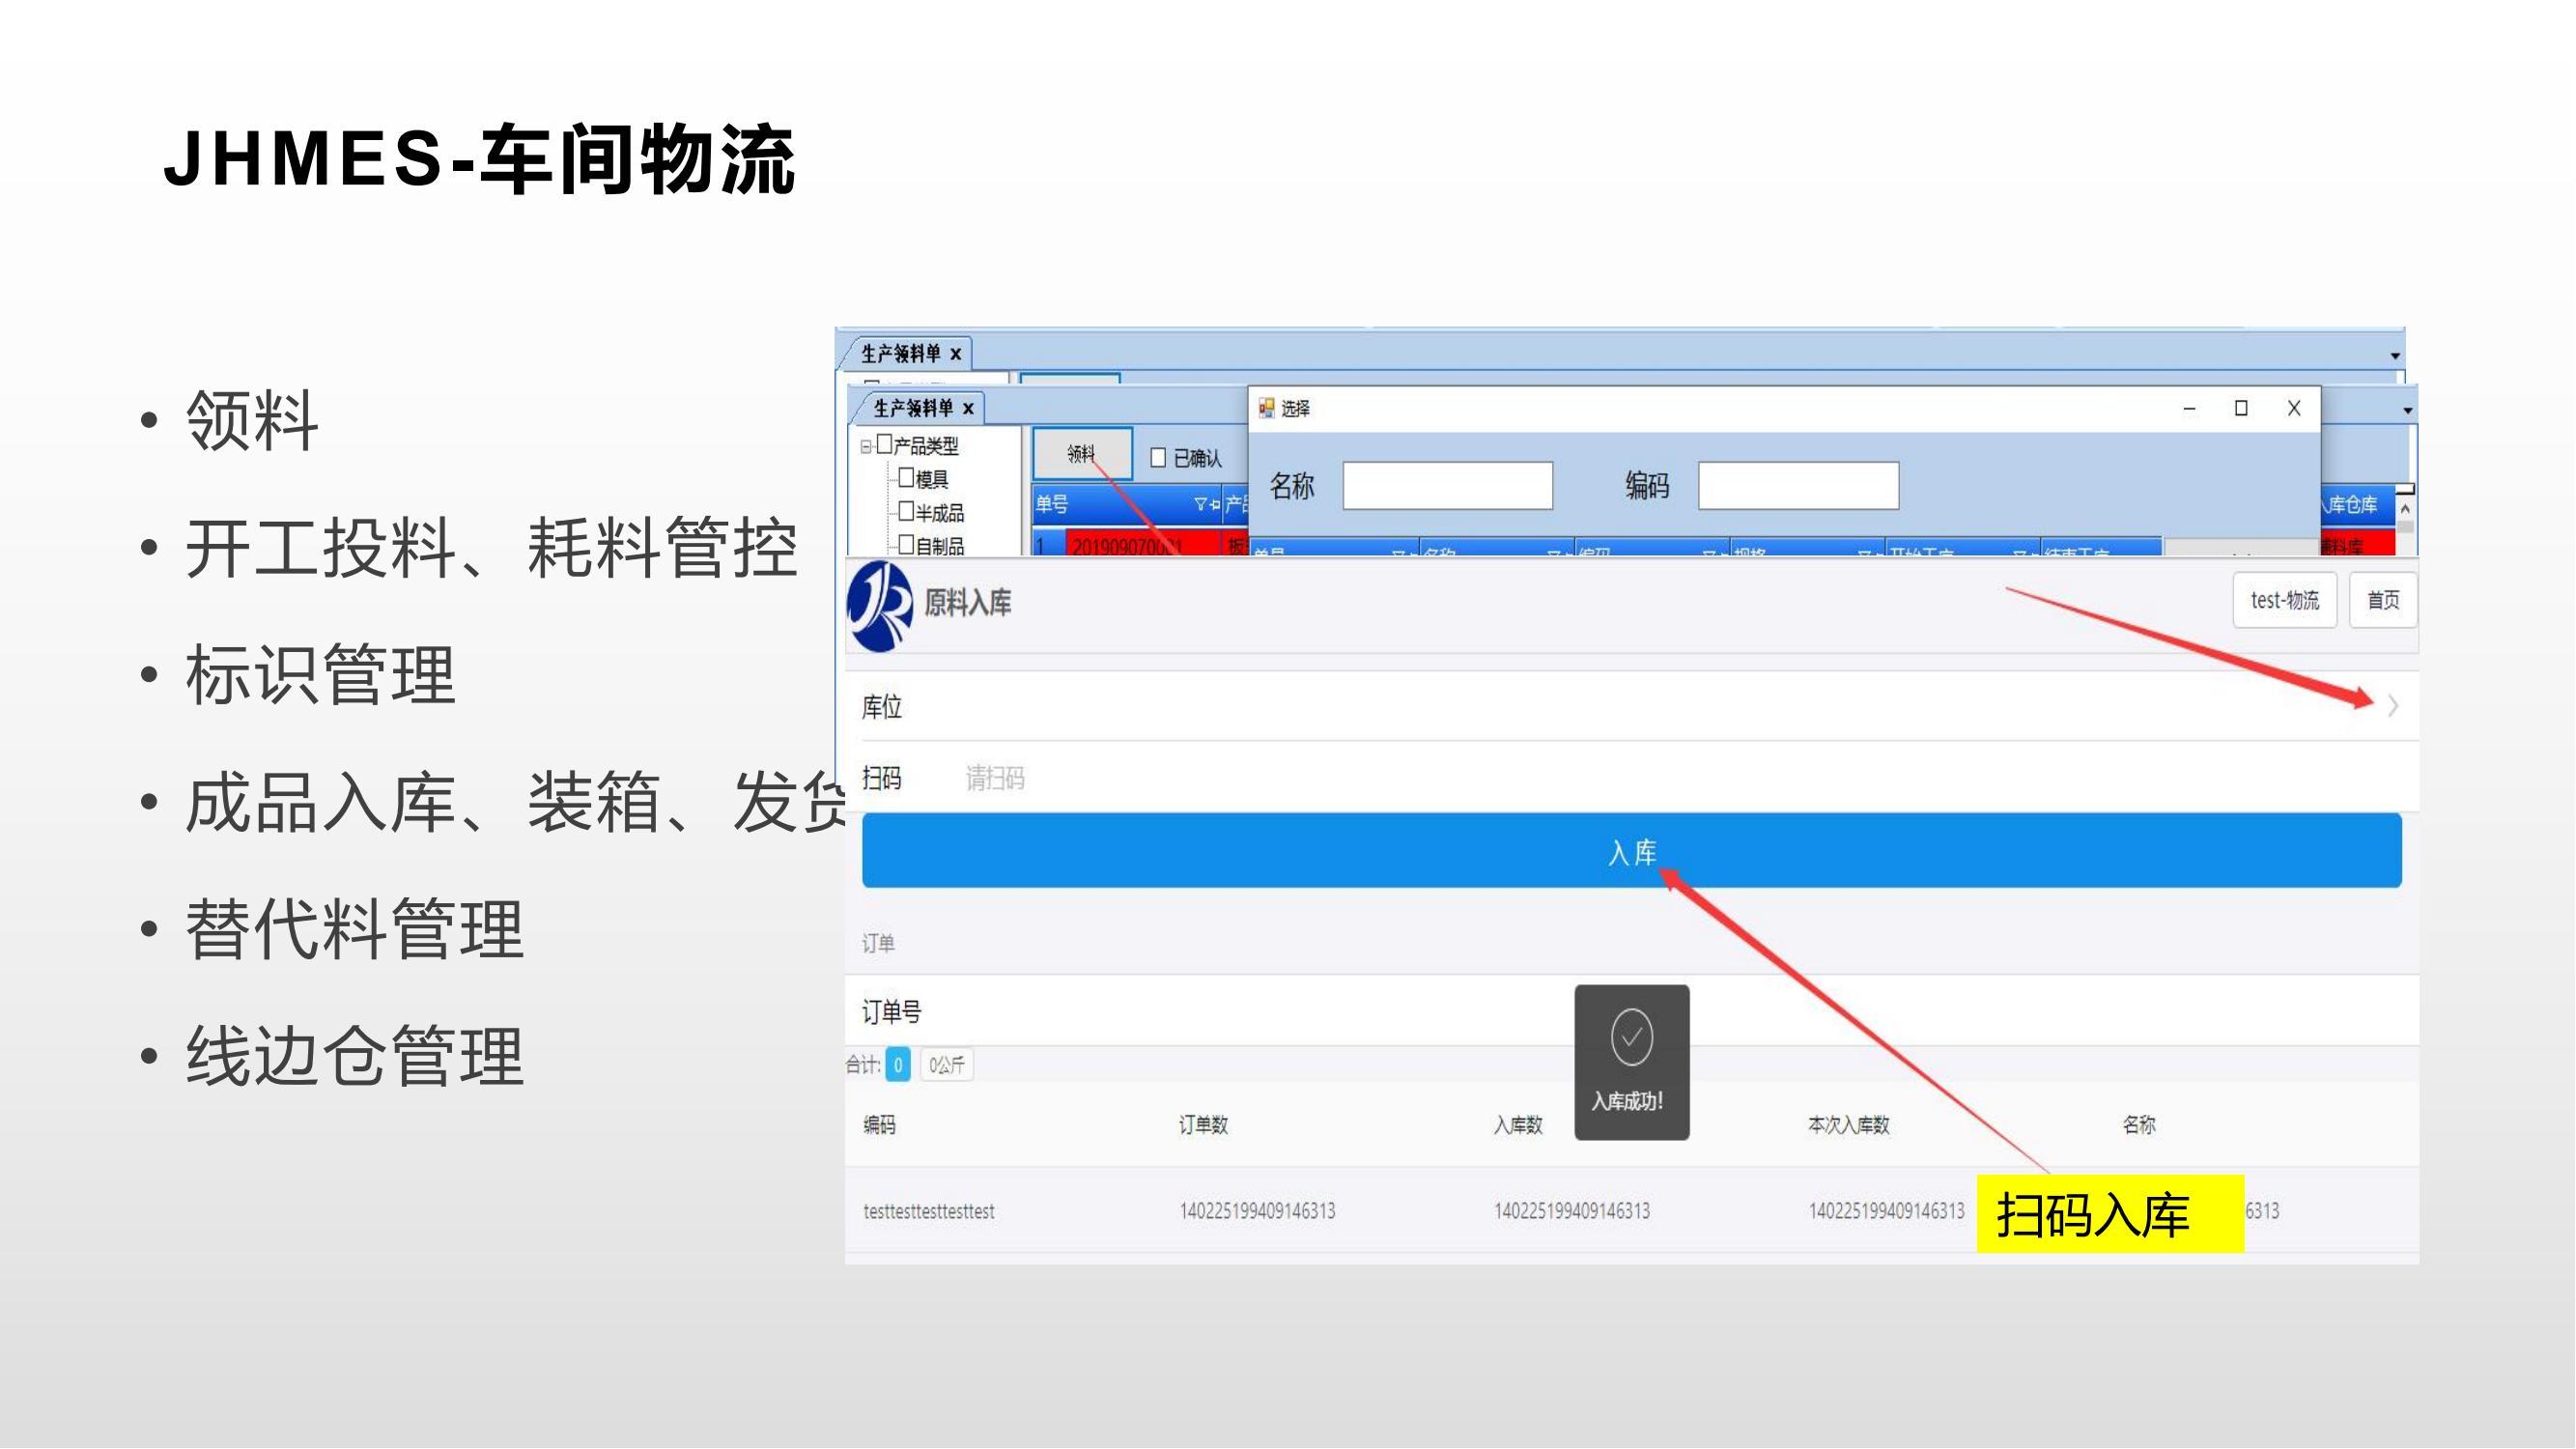Image resolution: width=2576 pixels, height=1449 pixels.
Task: Collapse the 产品类型 tree node
Action: (x=866, y=447)
